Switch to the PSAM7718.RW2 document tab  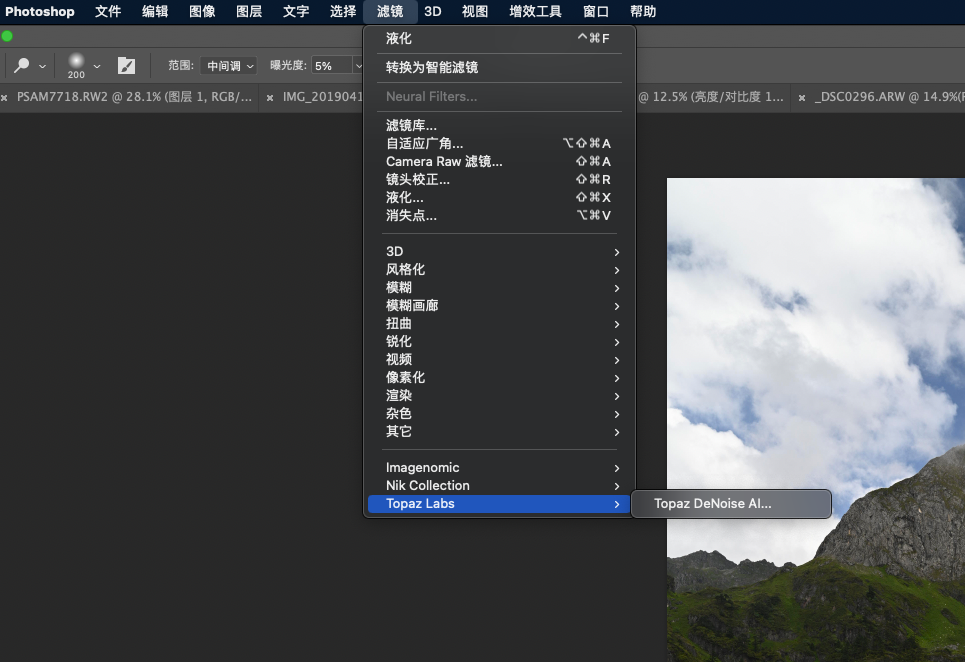coord(134,97)
